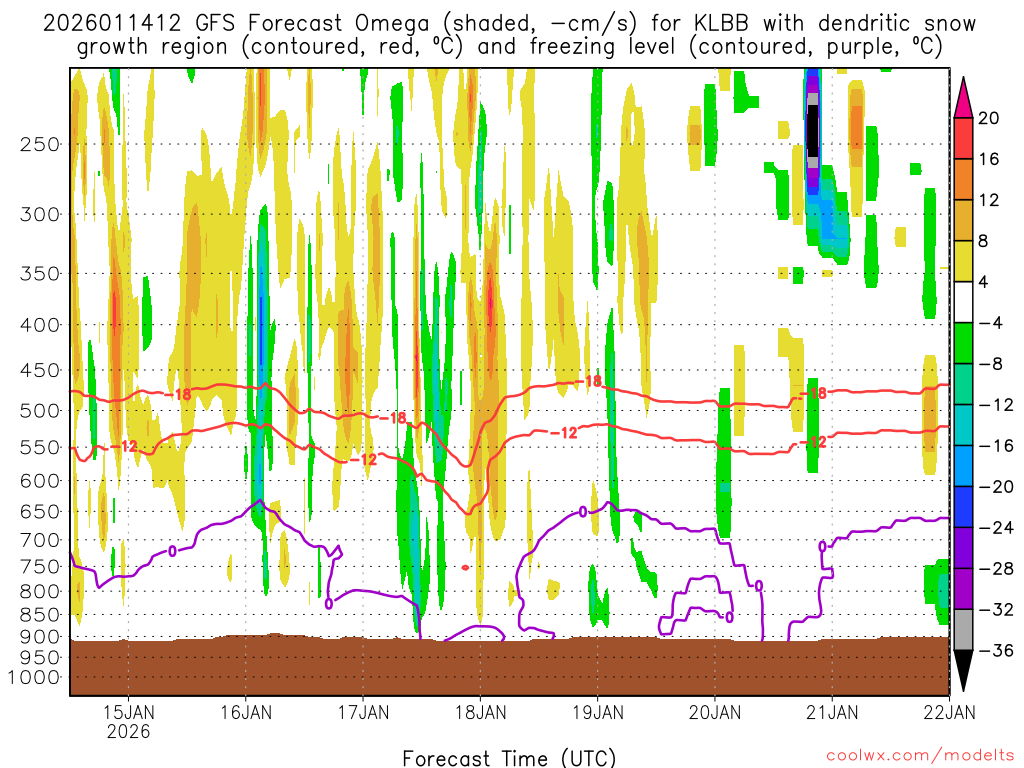This screenshot has height=768, width=1024.
Task: Click the 21JAN date label on time axis
Action: coord(831,712)
